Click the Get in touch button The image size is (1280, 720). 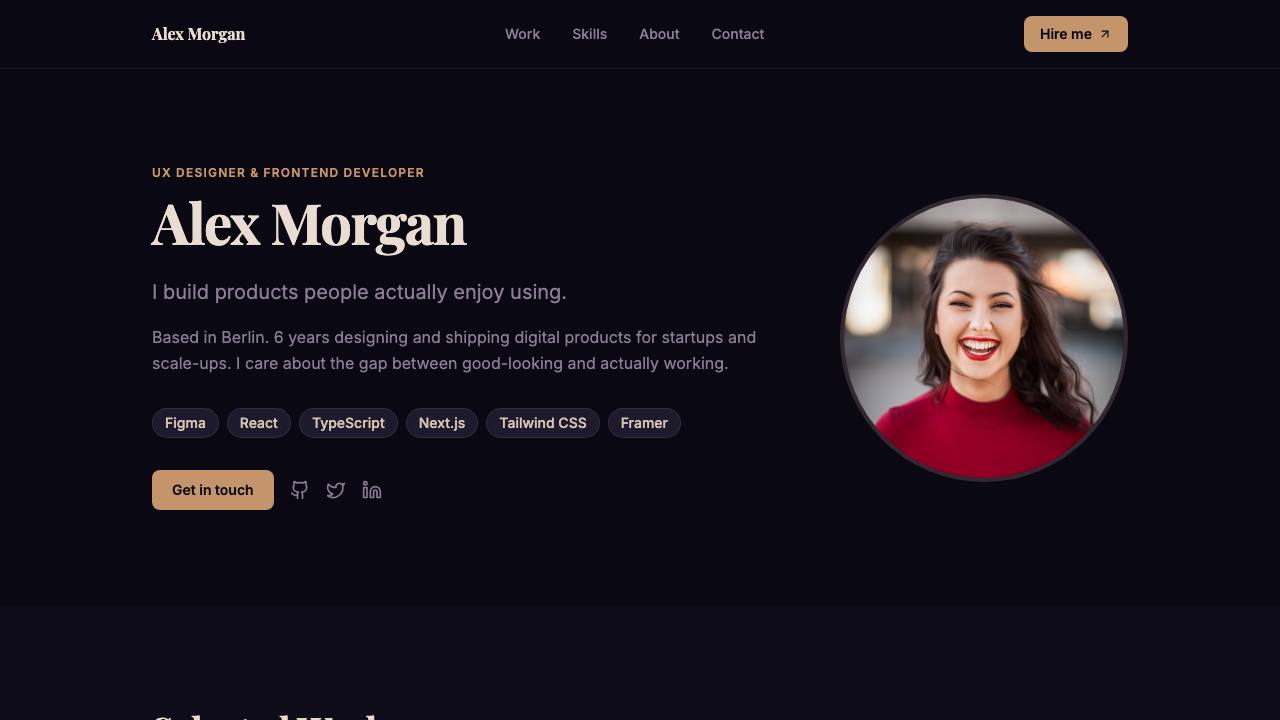(x=213, y=490)
